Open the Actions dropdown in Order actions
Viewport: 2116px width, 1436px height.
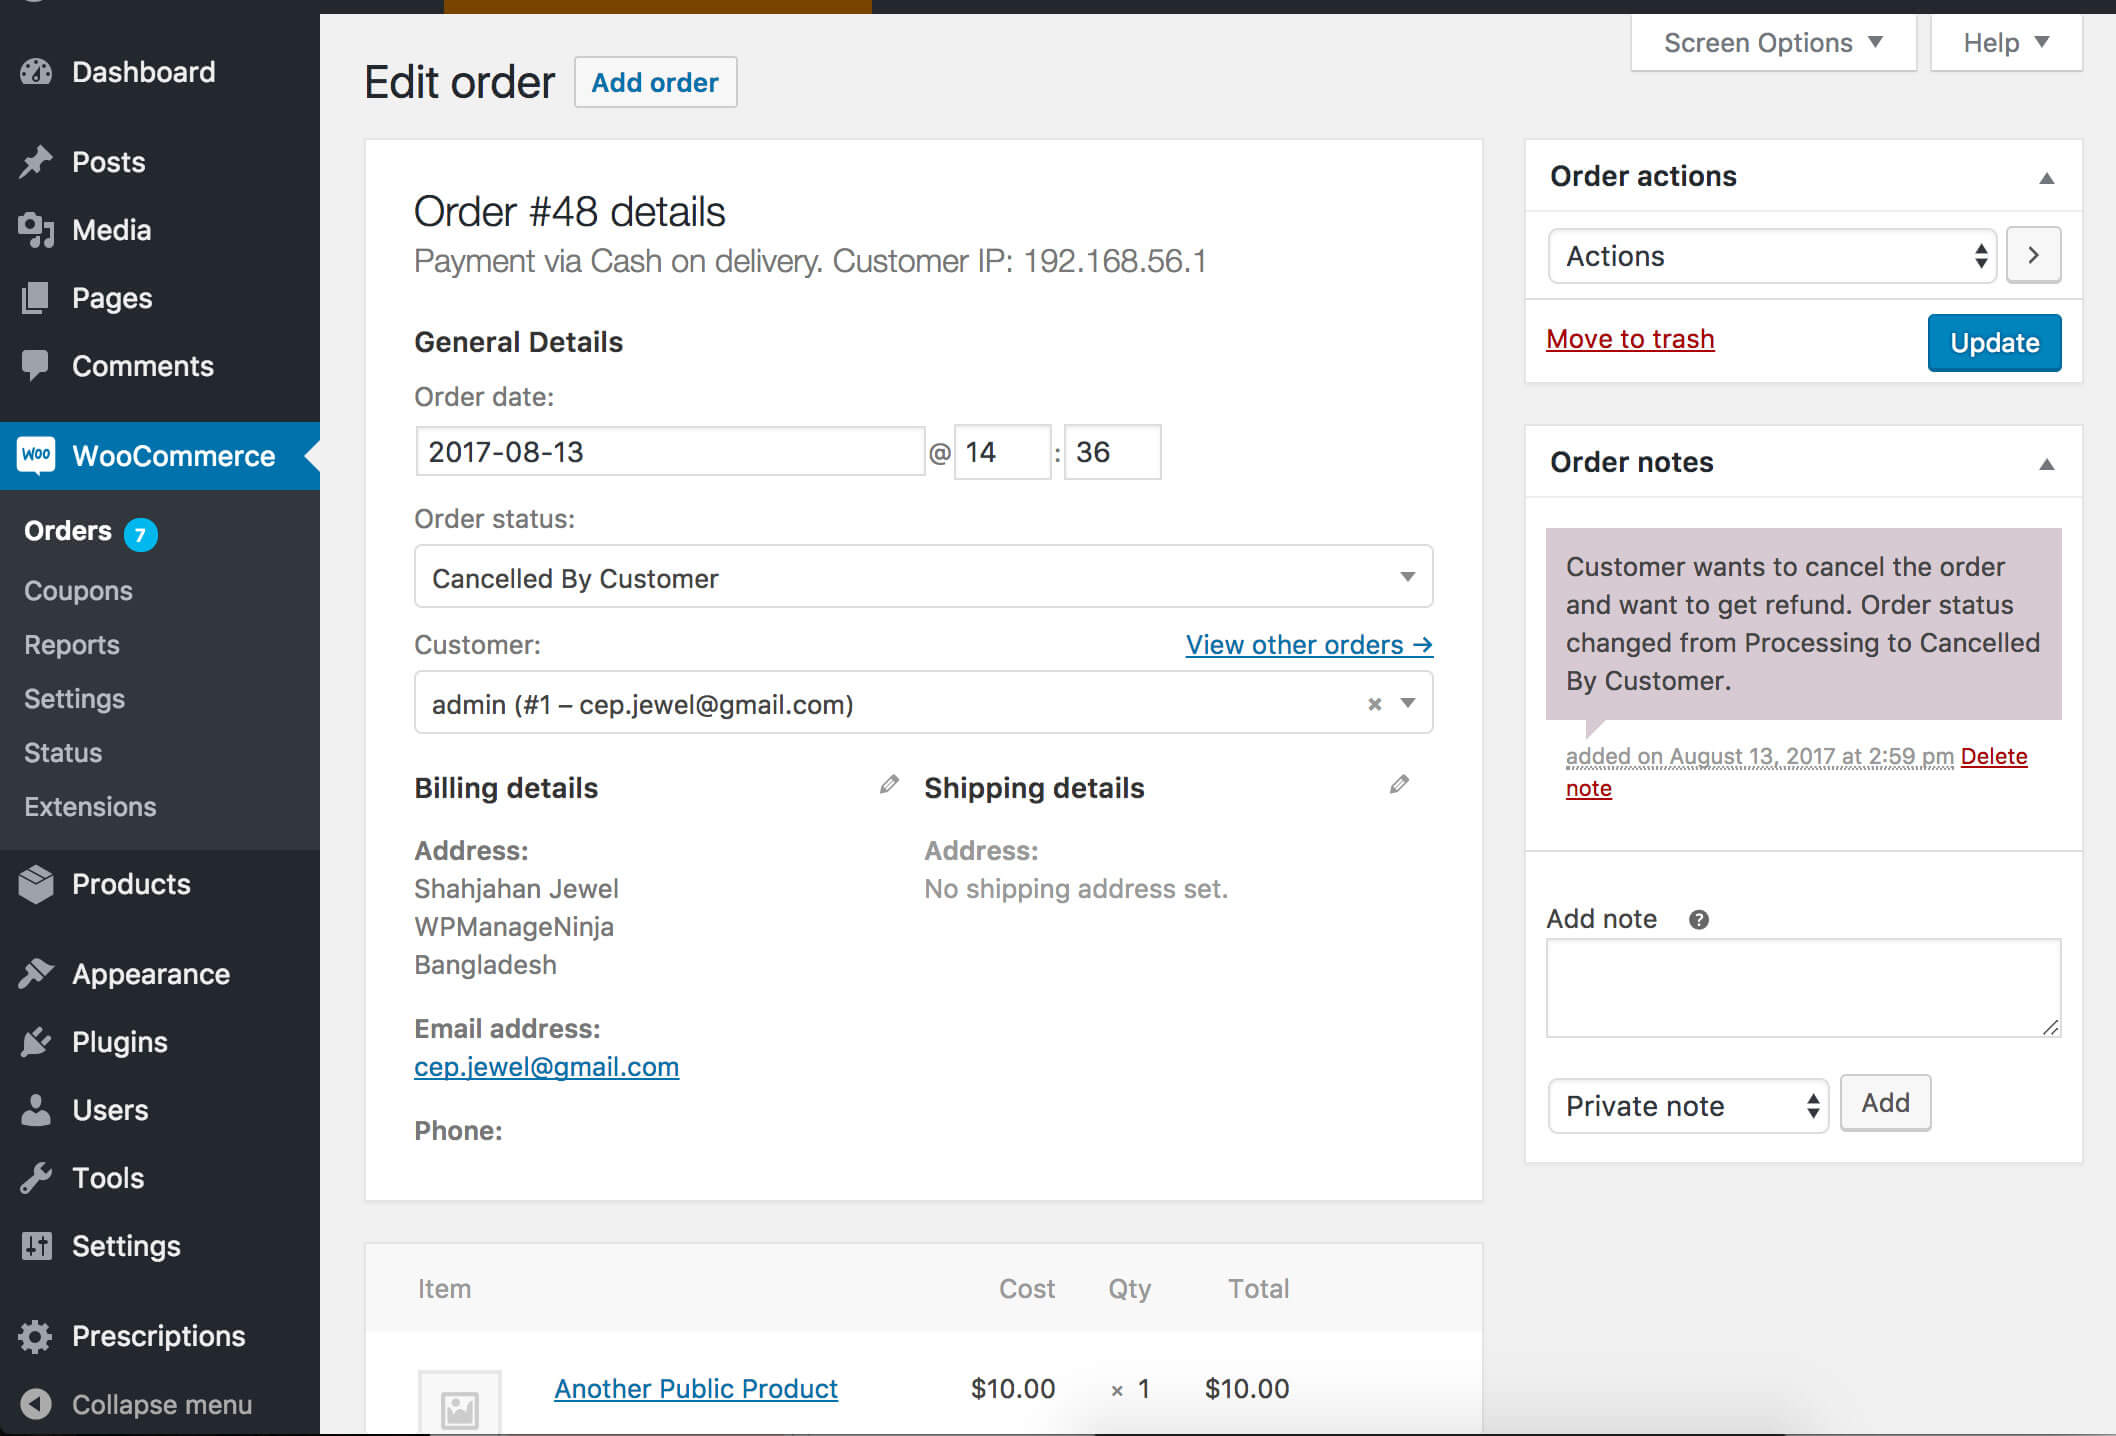[x=1772, y=256]
